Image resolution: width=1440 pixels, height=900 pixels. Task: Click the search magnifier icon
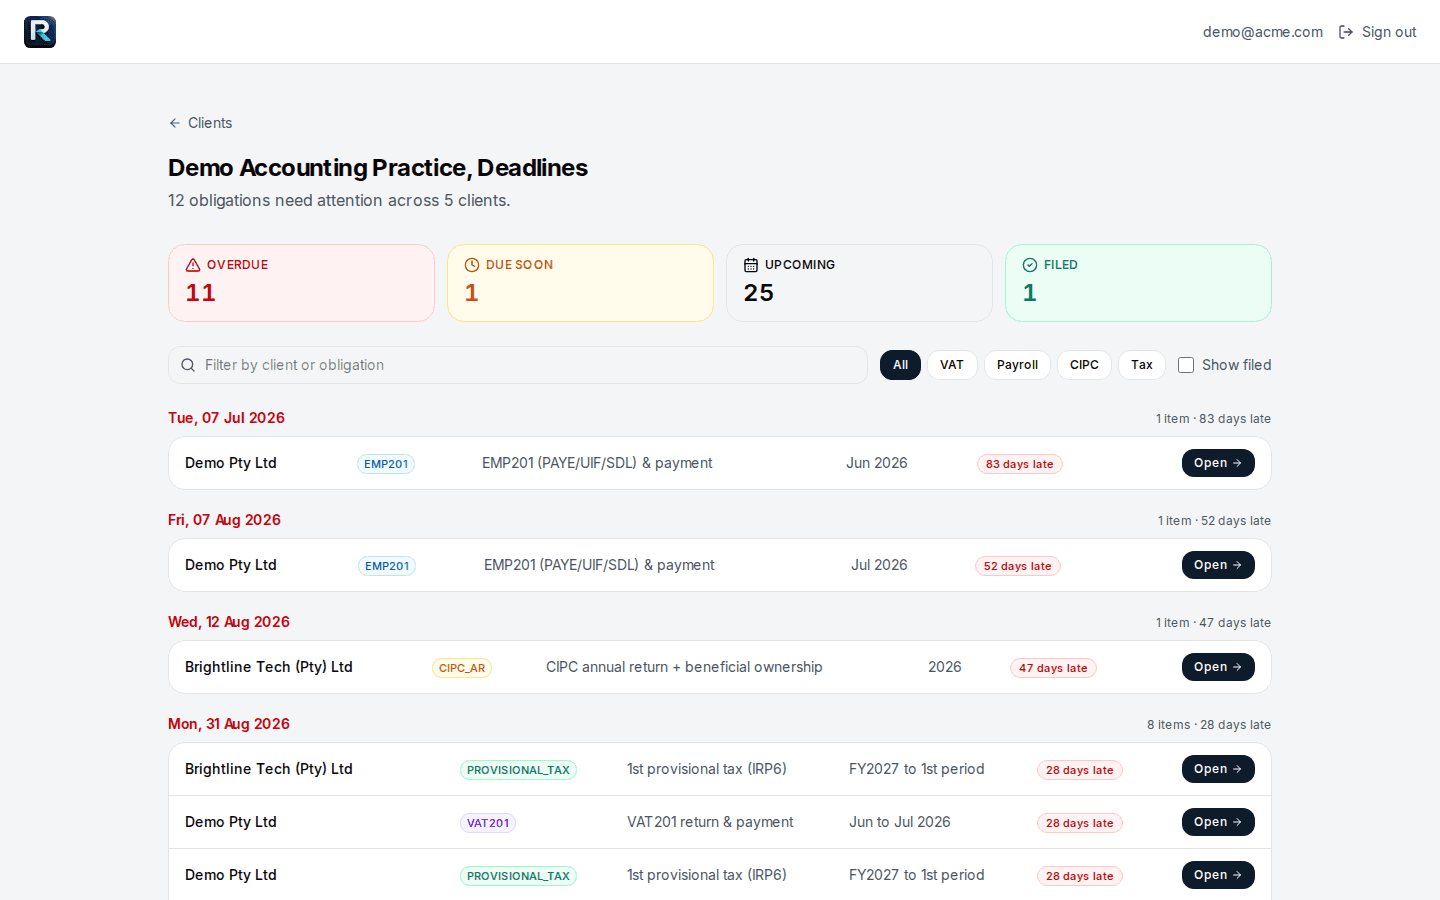pos(188,365)
